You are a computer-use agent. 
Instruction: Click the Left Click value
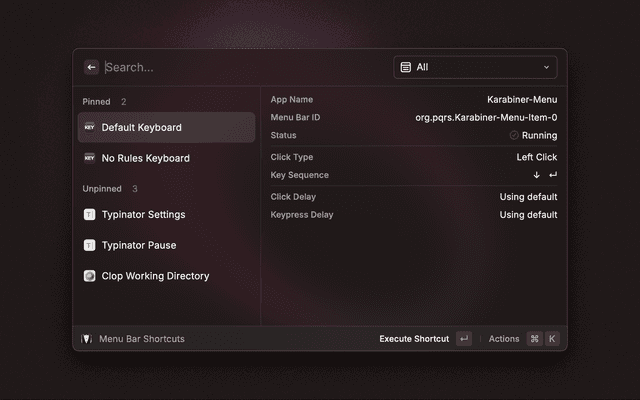tap(536, 157)
